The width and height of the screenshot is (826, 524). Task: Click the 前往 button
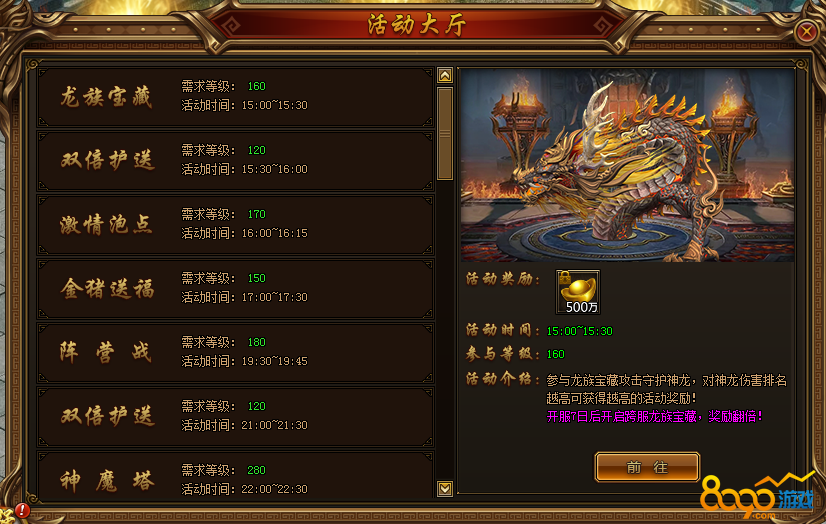(x=647, y=467)
